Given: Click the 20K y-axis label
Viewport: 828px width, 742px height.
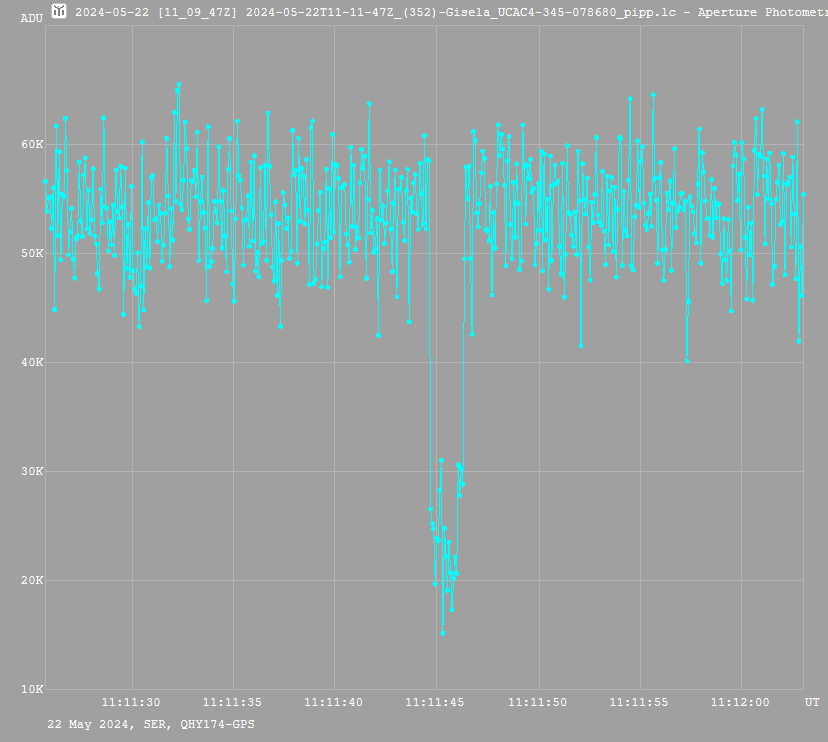Looking at the screenshot, I should pyautogui.click(x=32, y=580).
